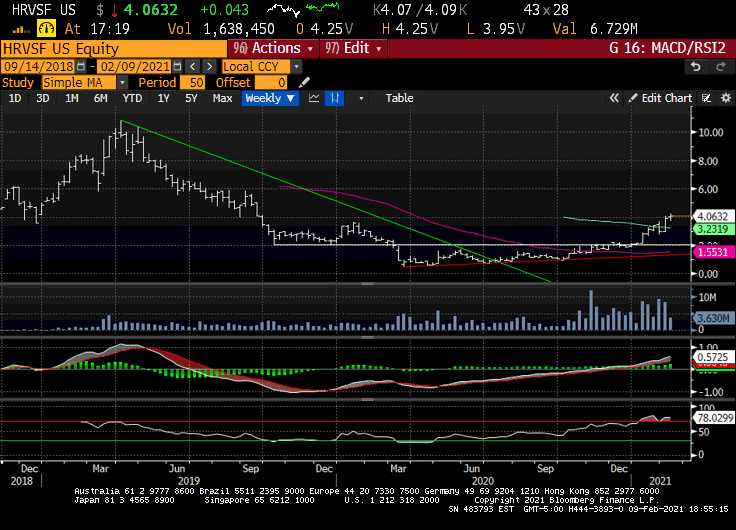Viewport: 736px width, 530px height.
Task: Open the Simple MA study dropdown arrow
Action: [122, 83]
